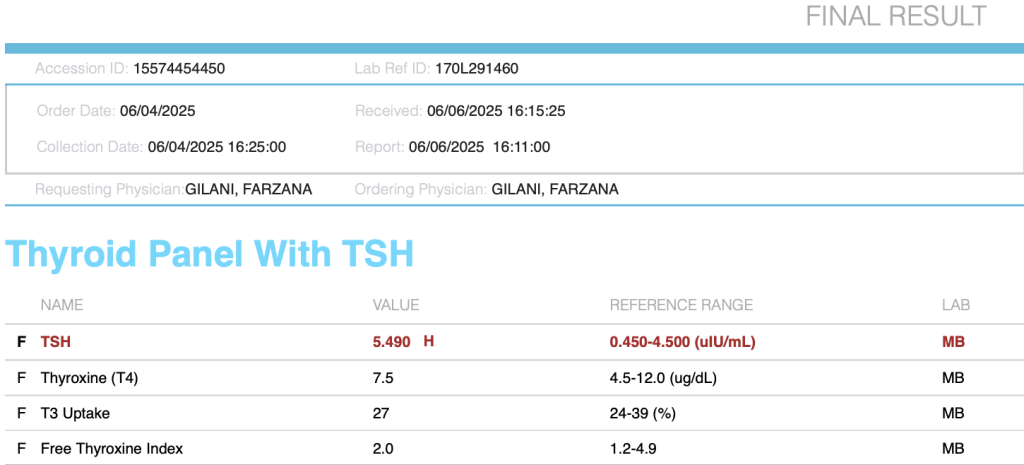Click Order Date value 06/04/2025
This screenshot has height=465, width=1024.
(x=157, y=111)
